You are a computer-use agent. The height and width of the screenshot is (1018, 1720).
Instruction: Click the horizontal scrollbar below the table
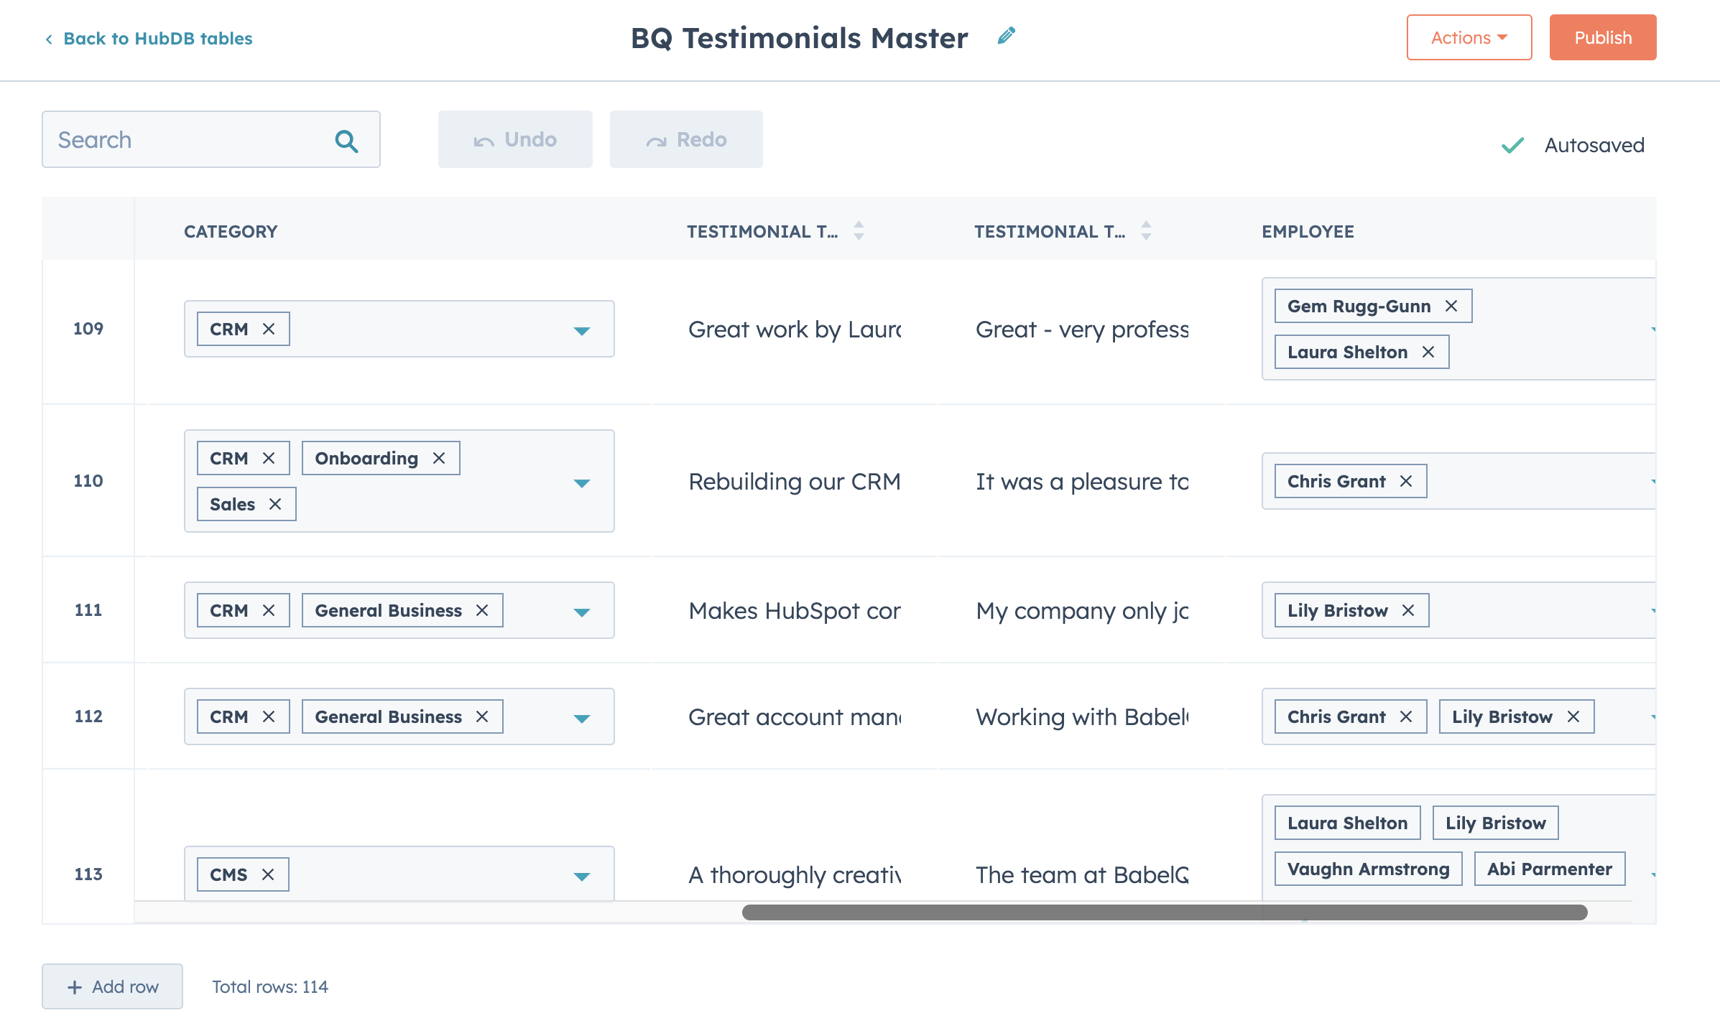click(1163, 911)
